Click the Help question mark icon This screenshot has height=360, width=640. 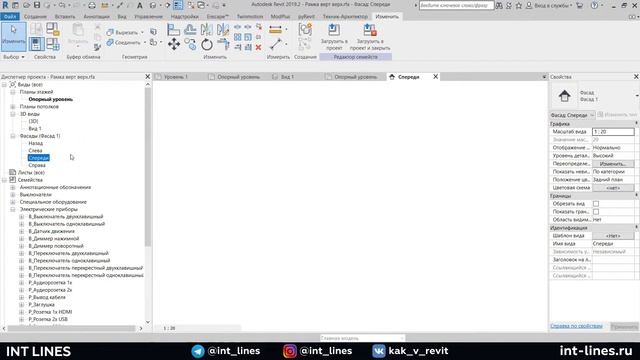pos(594,5)
